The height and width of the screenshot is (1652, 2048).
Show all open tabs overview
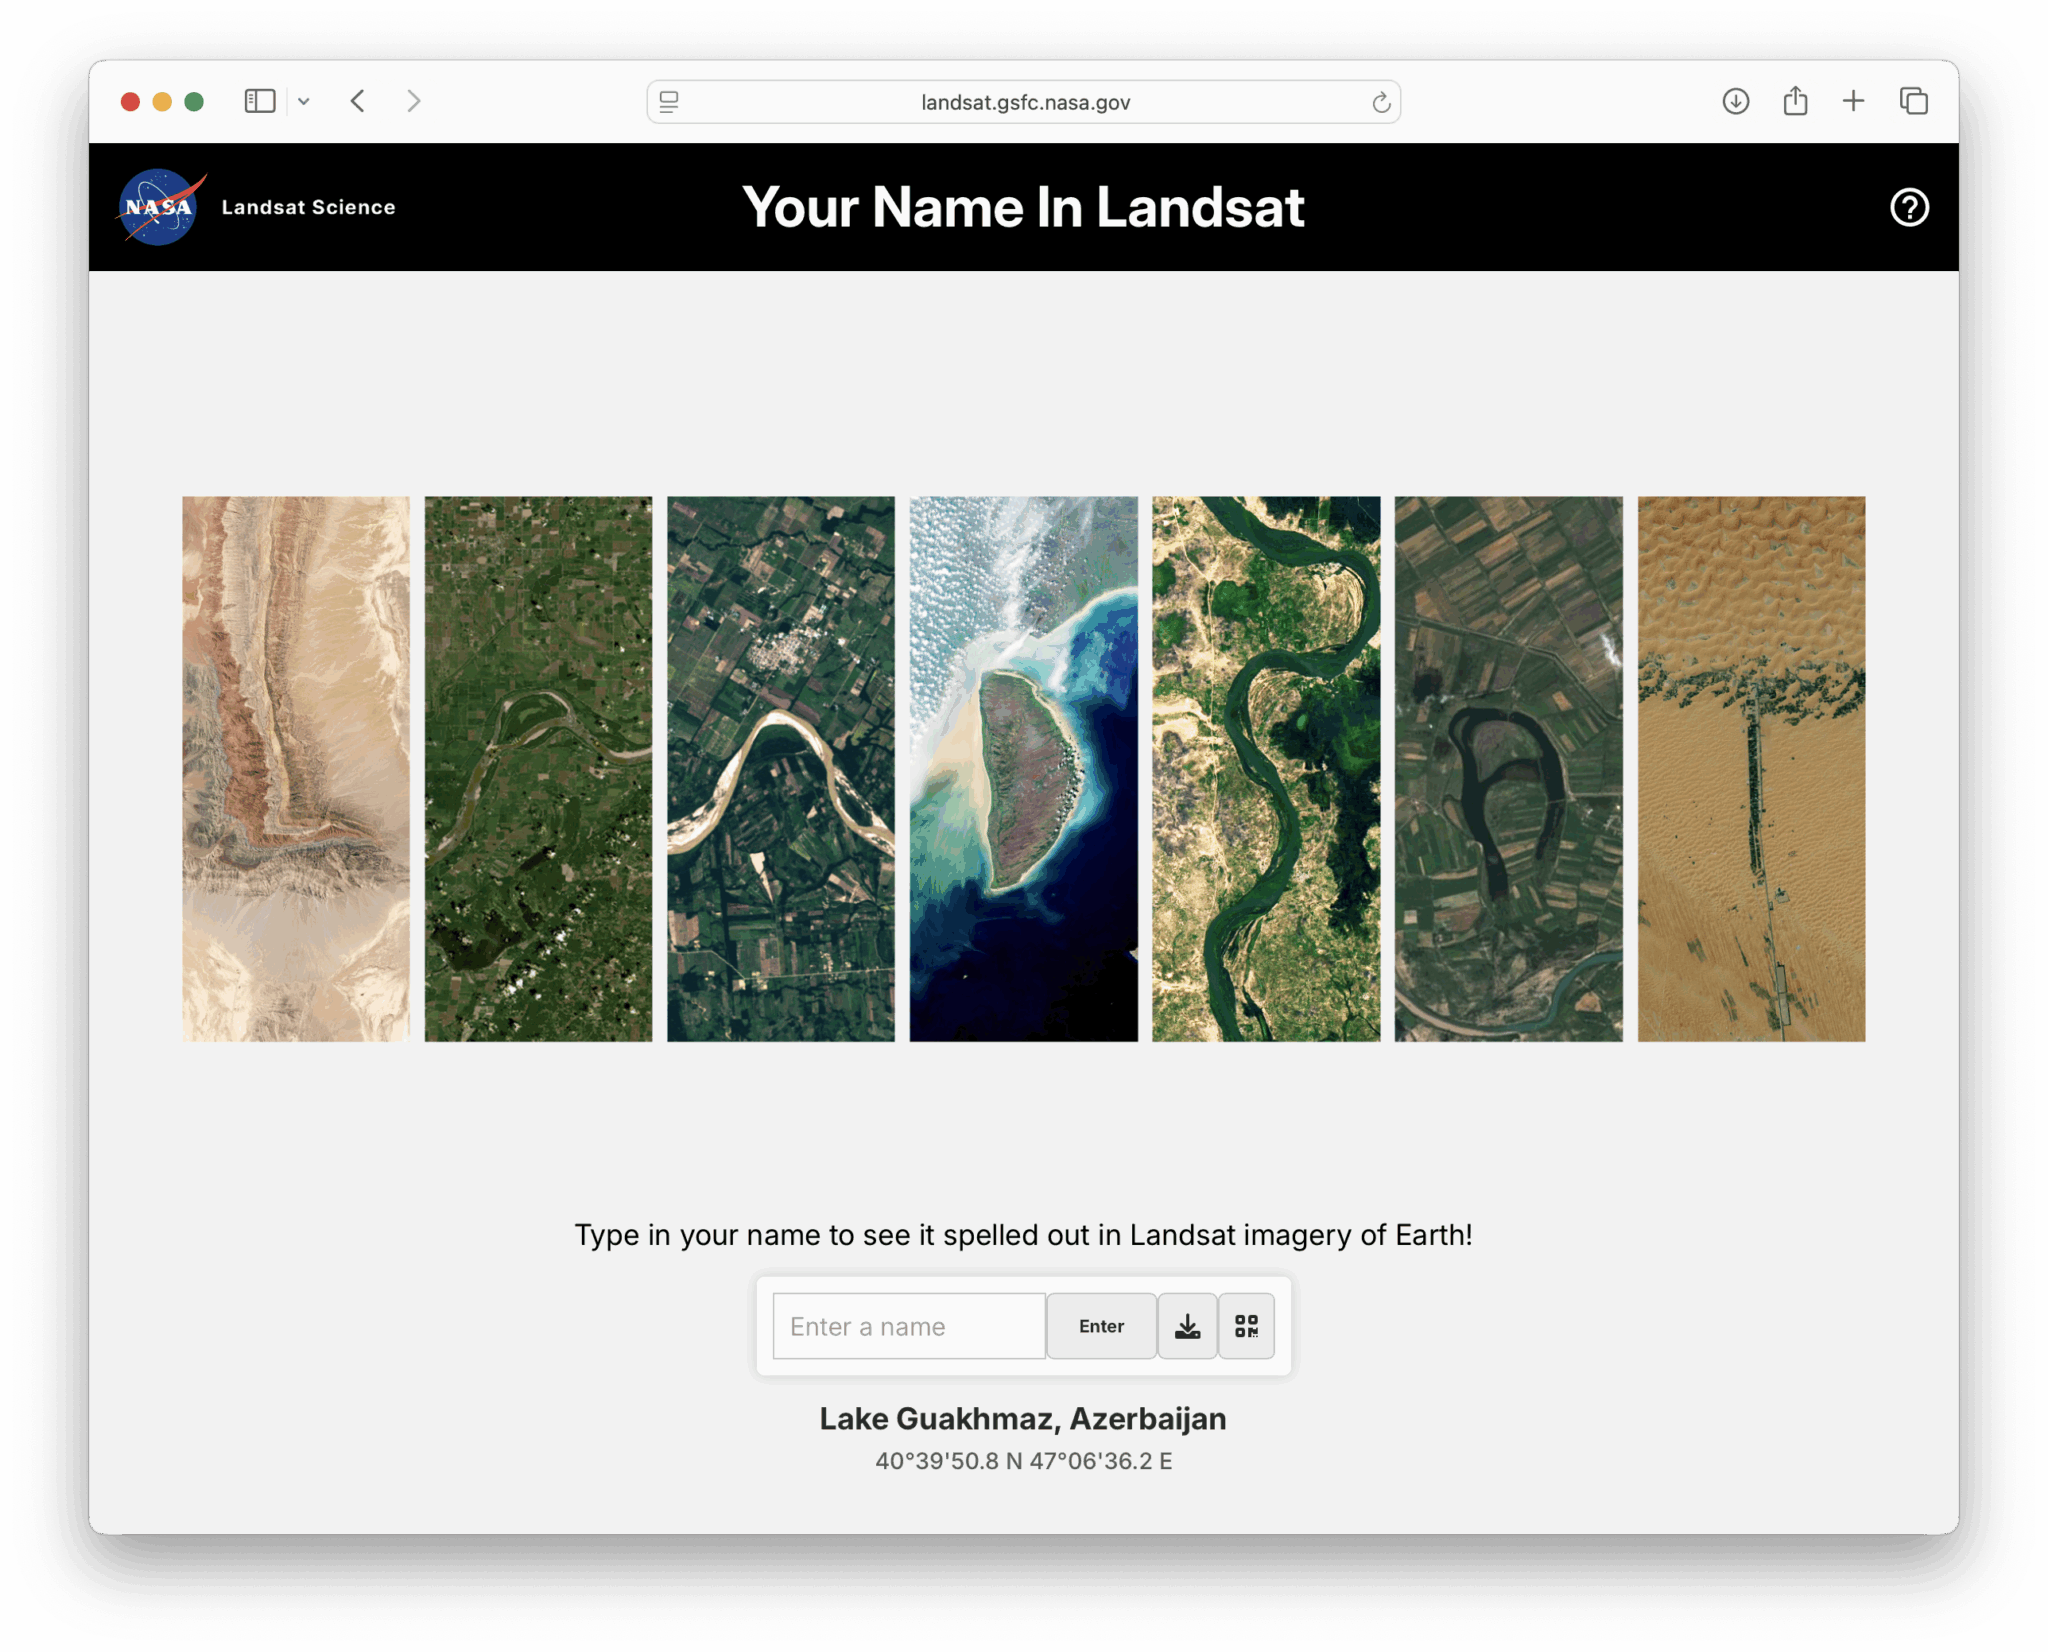point(1914,101)
